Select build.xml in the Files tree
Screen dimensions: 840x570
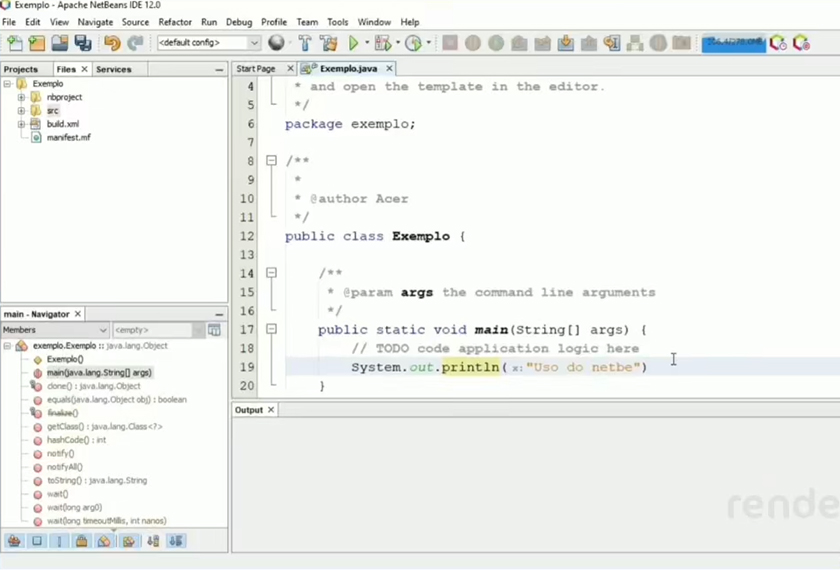[62, 124]
